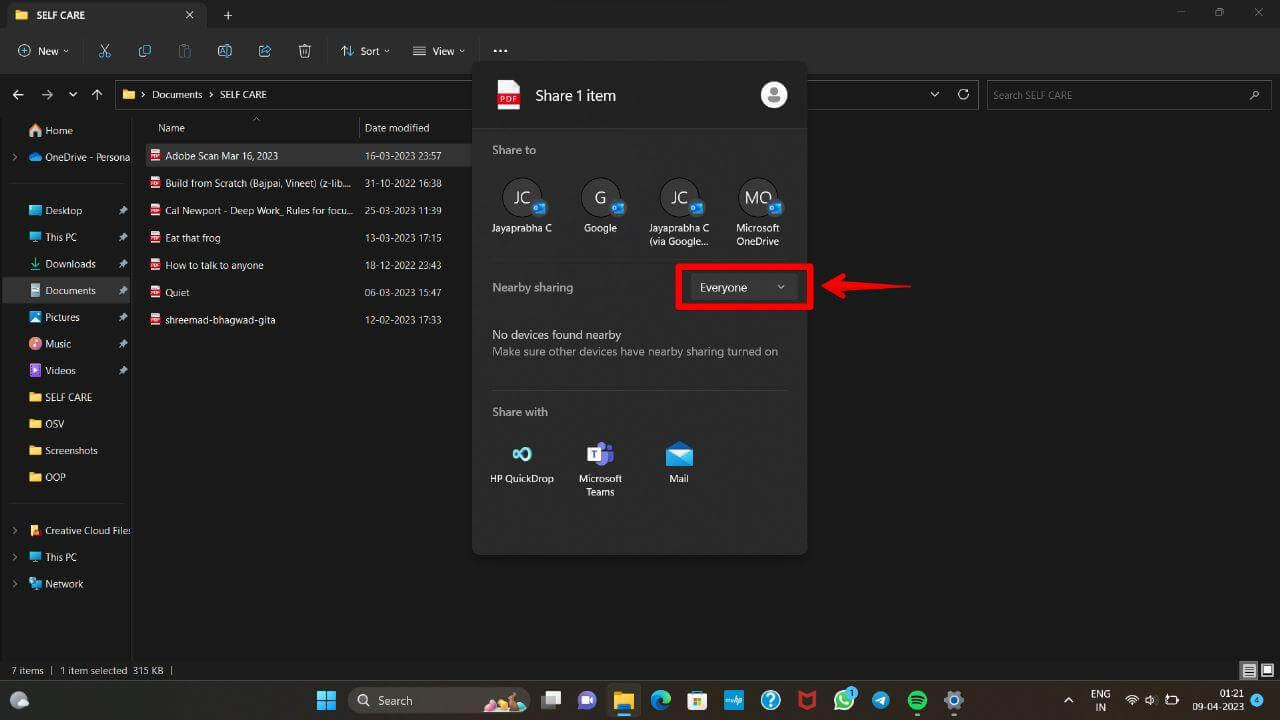The width and height of the screenshot is (1280, 720).
Task: Add a new File Explorer tab
Action: pyautogui.click(x=228, y=15)
